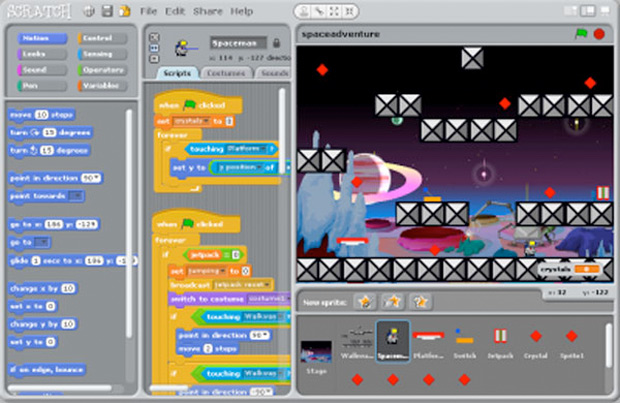Click the sprite list vertical scrollbar
620x403 pixels.
coord(609,344)
